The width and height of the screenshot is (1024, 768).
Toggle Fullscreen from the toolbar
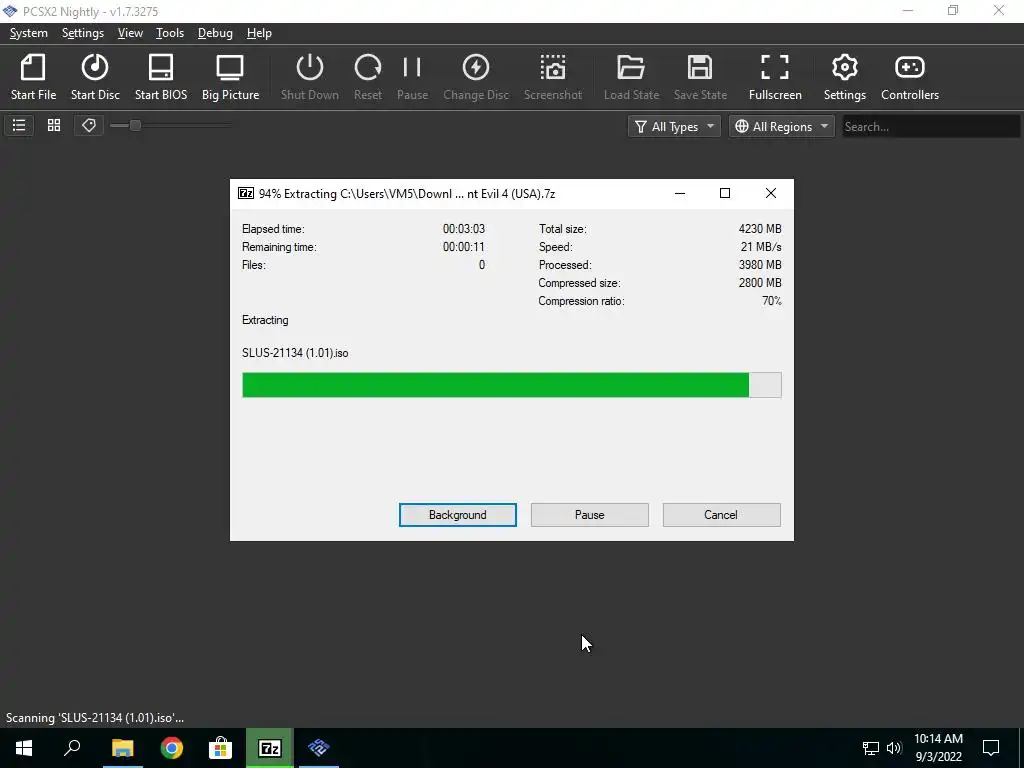click(x=775, y=77)
